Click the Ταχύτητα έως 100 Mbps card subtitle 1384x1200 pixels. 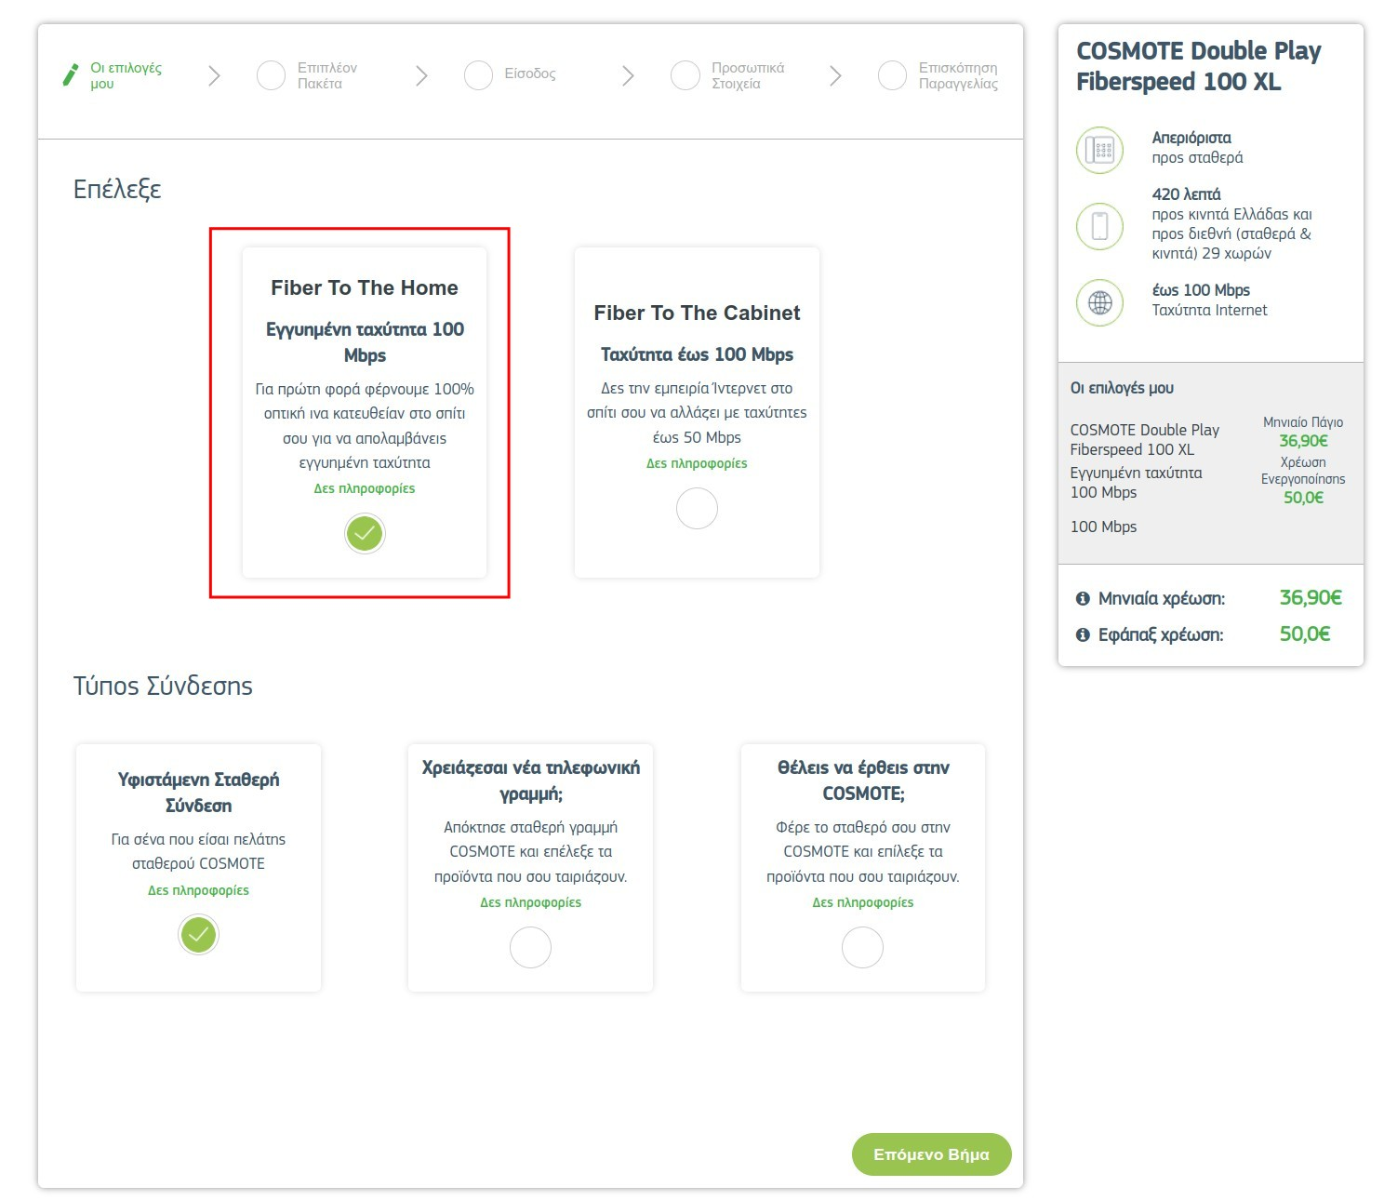pyautogui.click(x=697, y=355)
